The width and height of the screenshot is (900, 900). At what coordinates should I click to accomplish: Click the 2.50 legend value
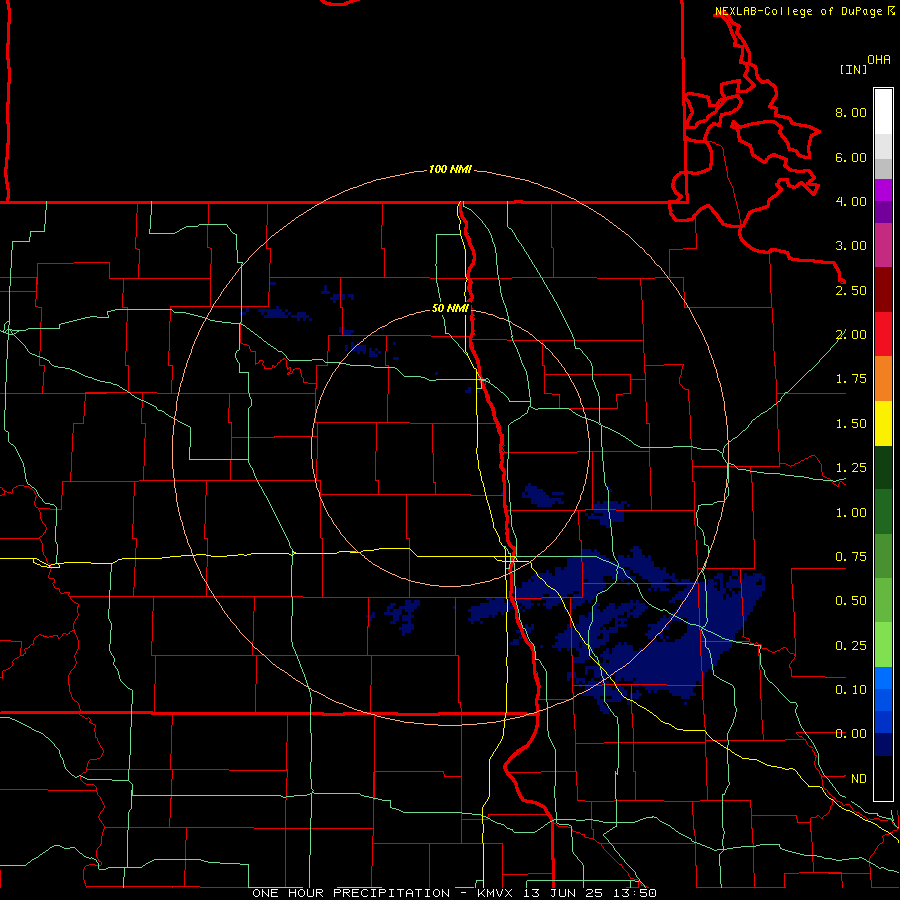851,290
